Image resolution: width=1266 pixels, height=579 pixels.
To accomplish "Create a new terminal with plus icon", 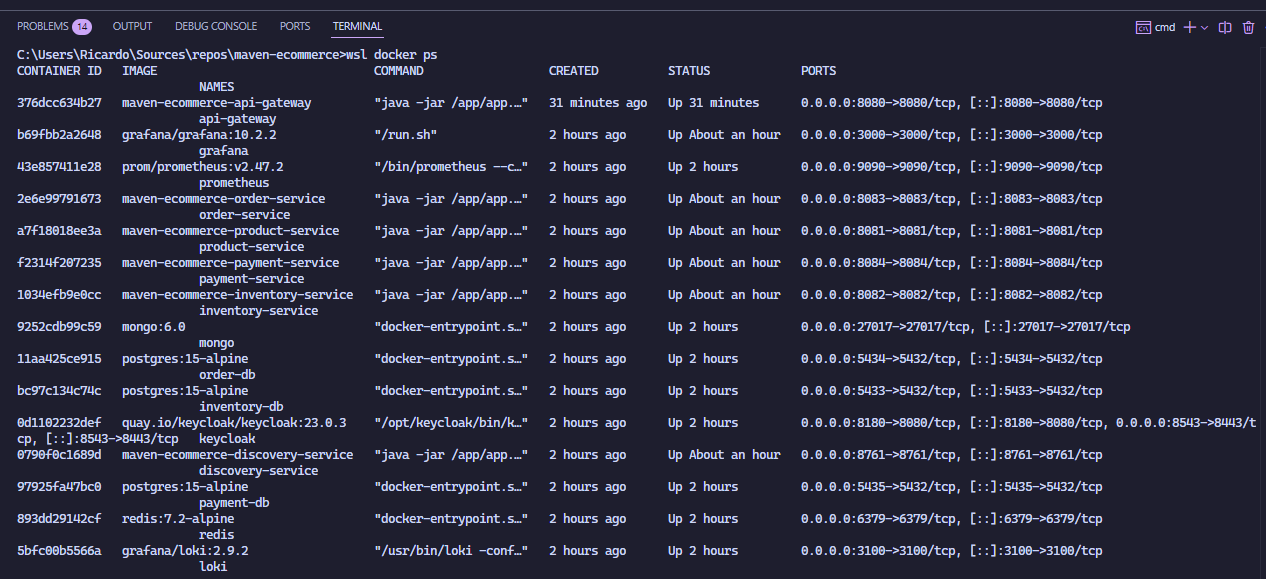I will (x=1190, y=27).
